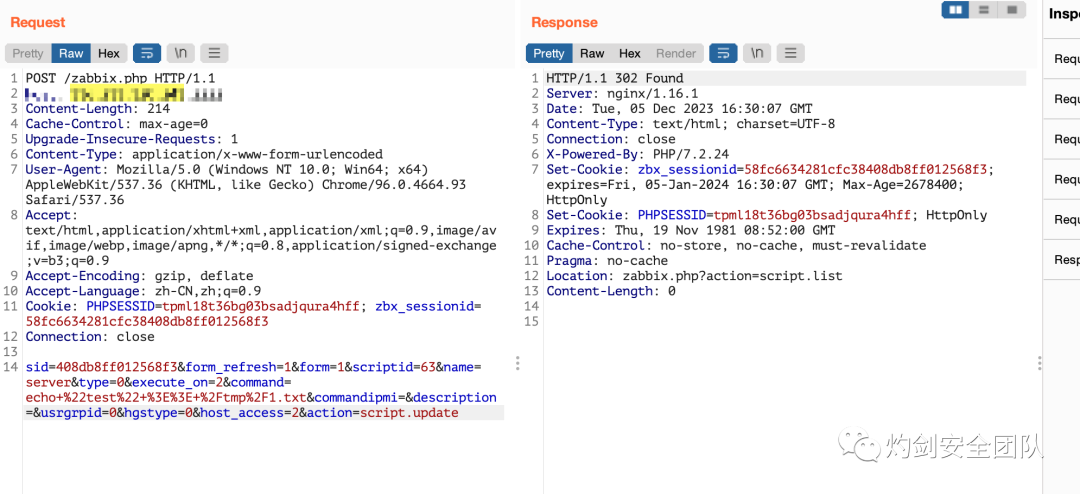Select the Raw tab in Request
Screen dimensions: 1080x494
tap(71, 53)
